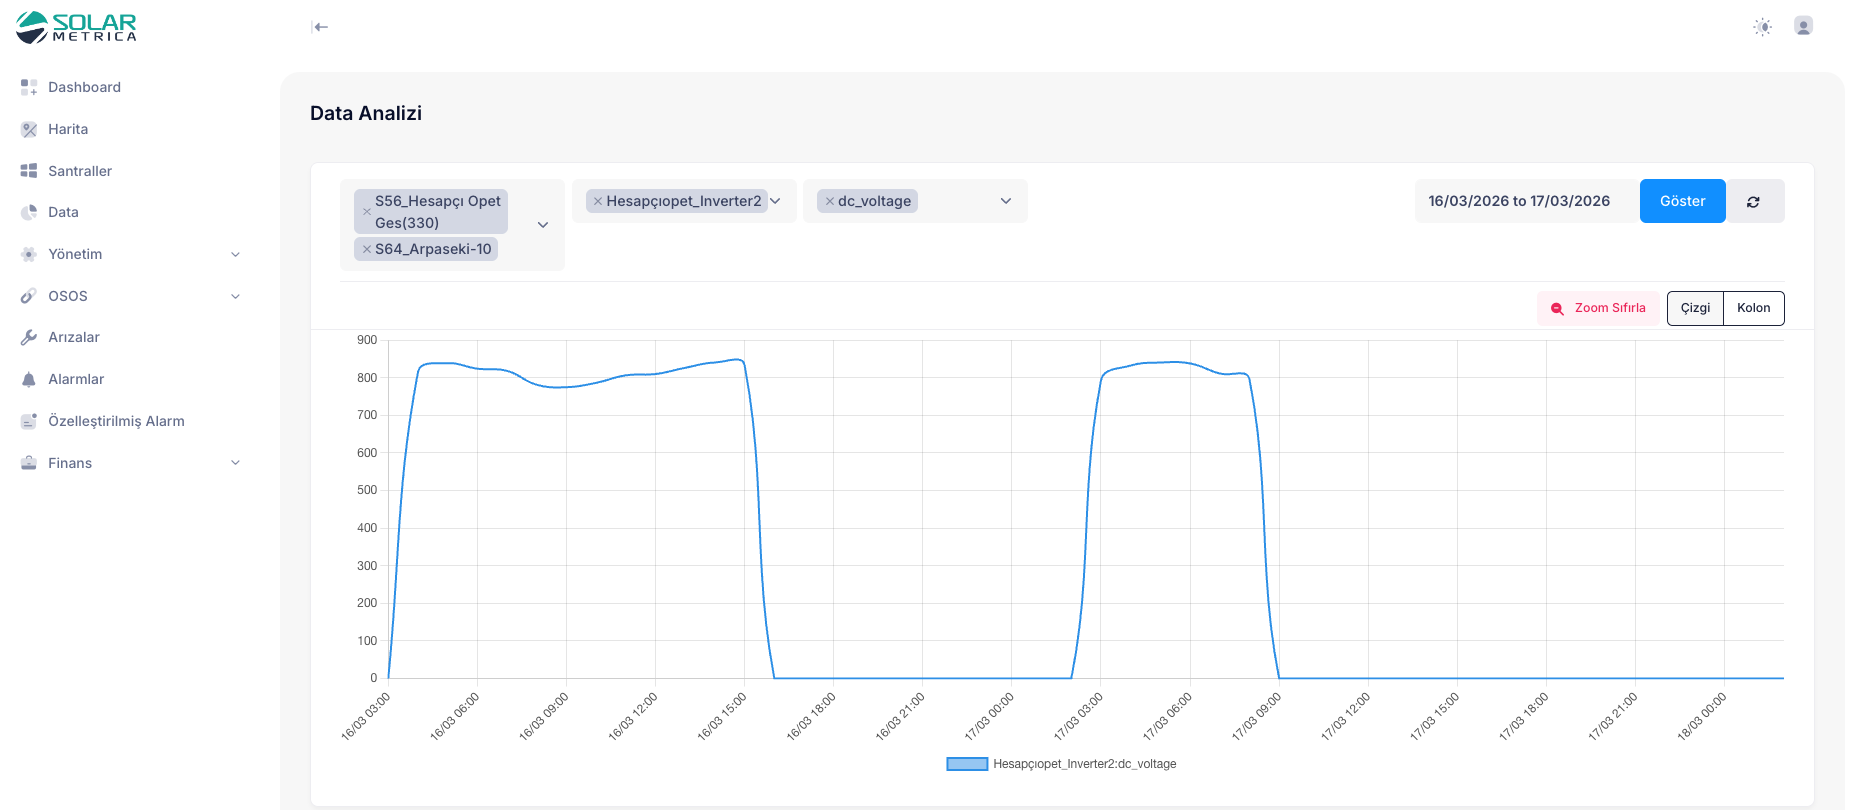The height and width of the screenshot is (810, 1851).
Task: Remove the S64_Arpaseki-10 tag
Action: 367,249
